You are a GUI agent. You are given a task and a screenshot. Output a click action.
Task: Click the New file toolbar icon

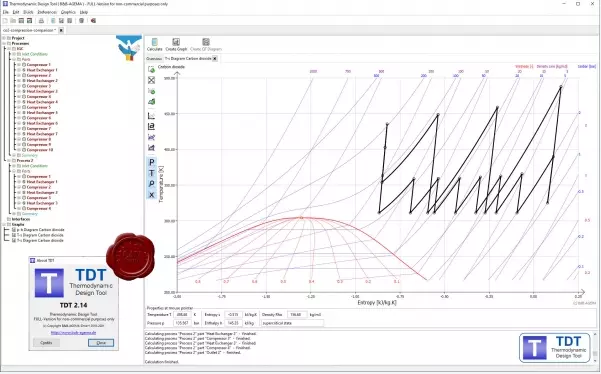point(5,21)
